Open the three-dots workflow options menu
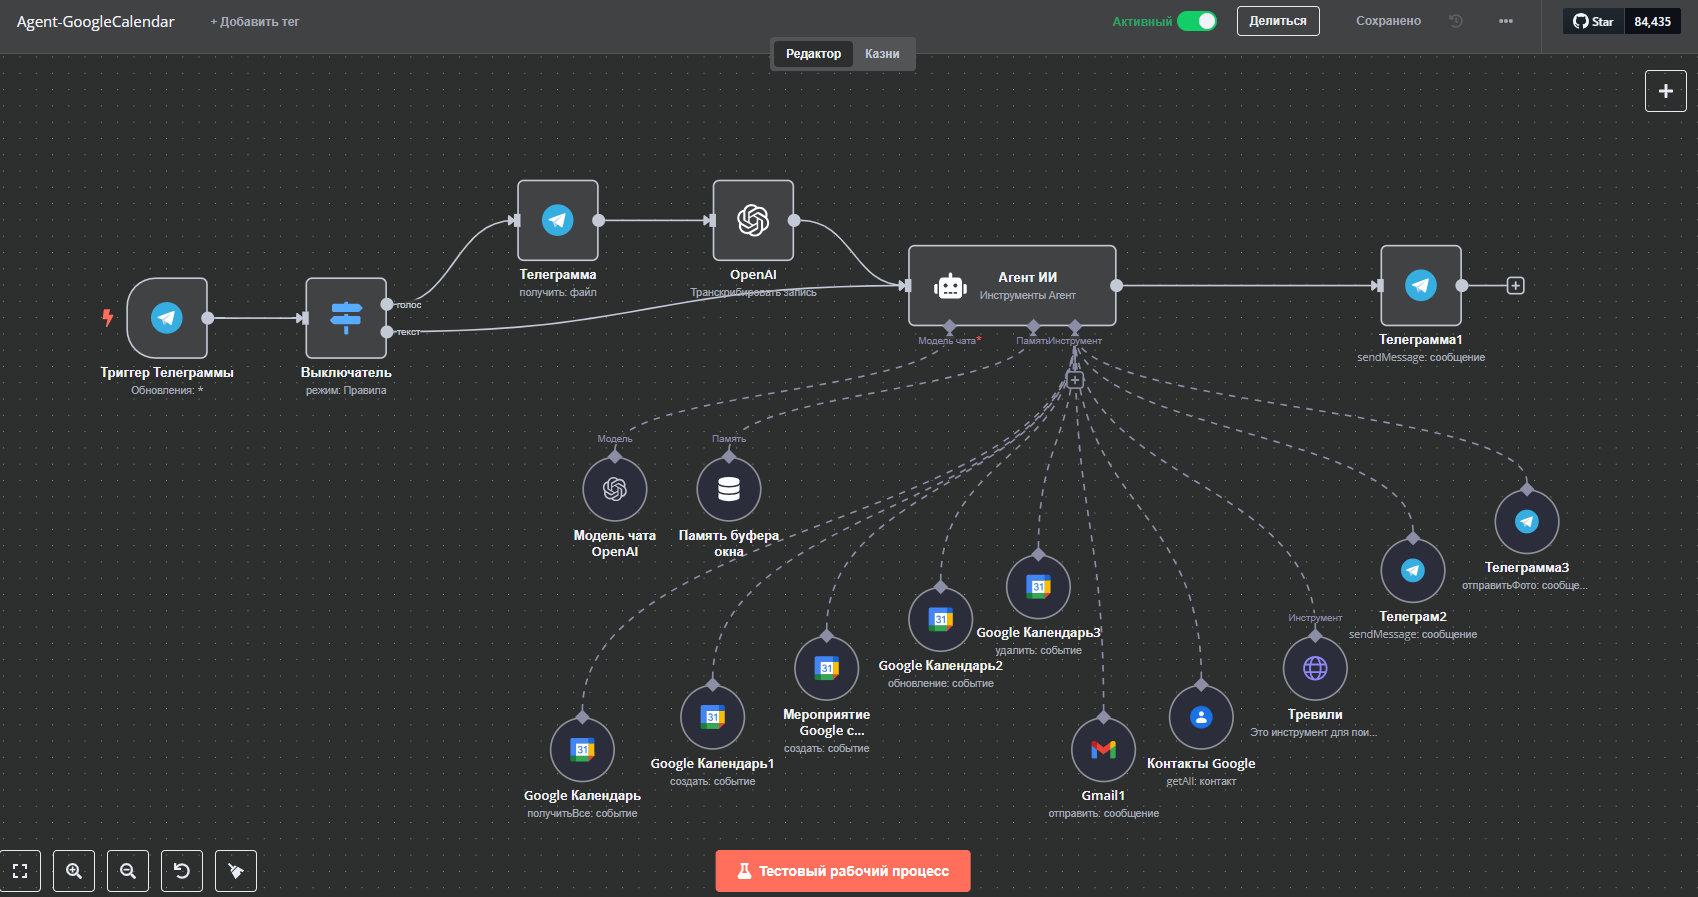 (x=1505, y=21)
